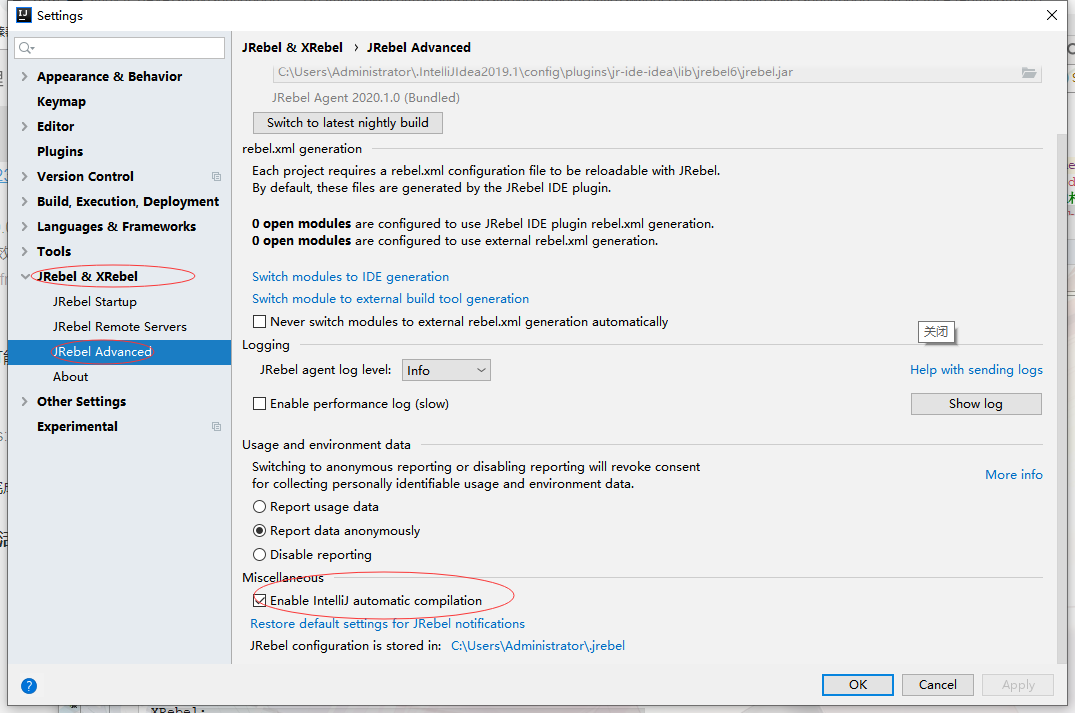Uncheck Enable IntelliJ automatic compilation
This screenshot has height=713, width=1075.
[x=260, y=601]
